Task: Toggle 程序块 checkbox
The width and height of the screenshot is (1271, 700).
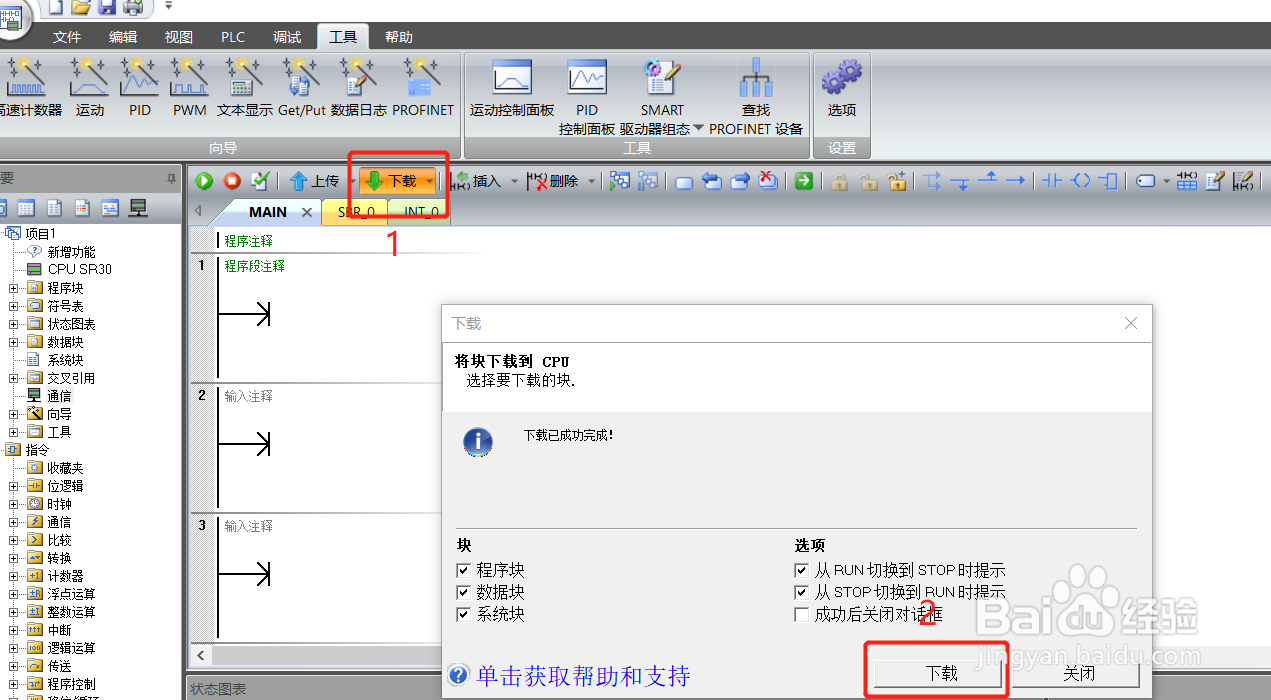Action: coord(463,570)
